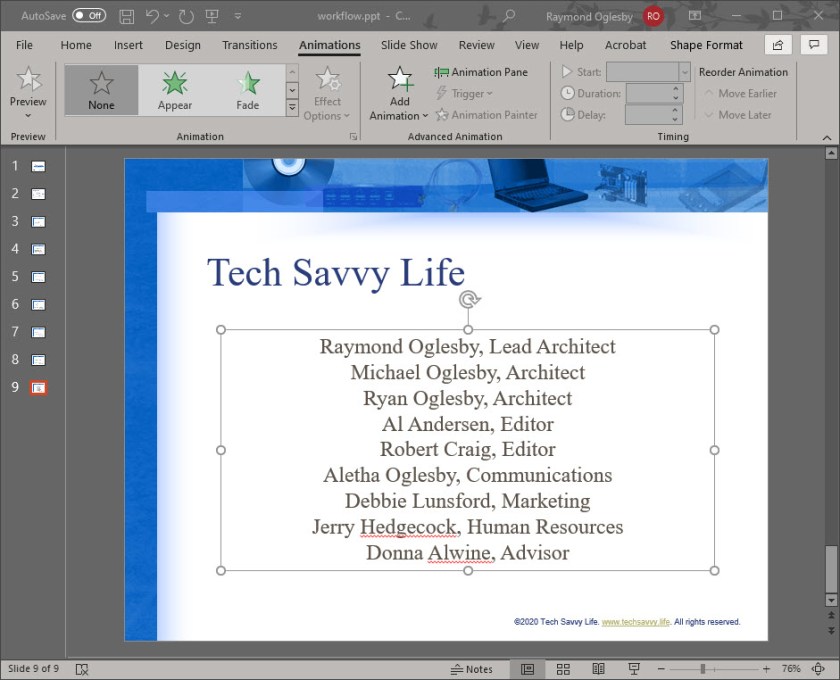
Task: Apply the Appear animation effect
Action: tap(173, 89)
